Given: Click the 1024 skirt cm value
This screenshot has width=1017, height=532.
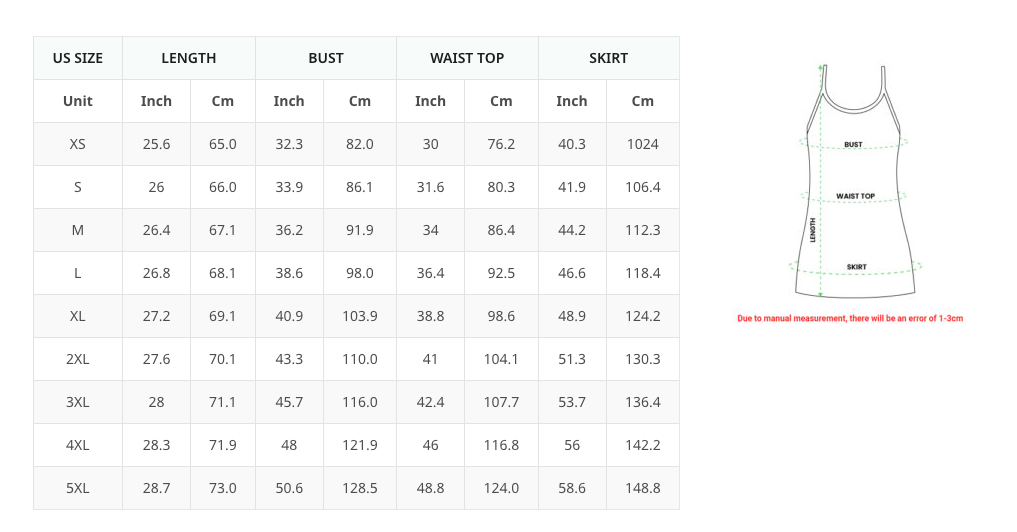Looking at the screenshot, I should pyautogui.click(x=643, y=144).
